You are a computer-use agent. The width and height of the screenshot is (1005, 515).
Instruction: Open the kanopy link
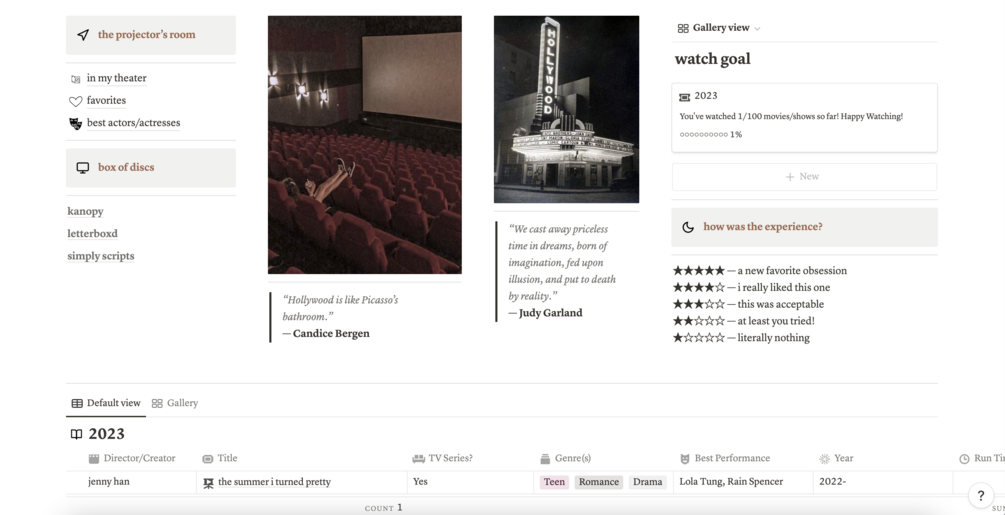(85, 211)
